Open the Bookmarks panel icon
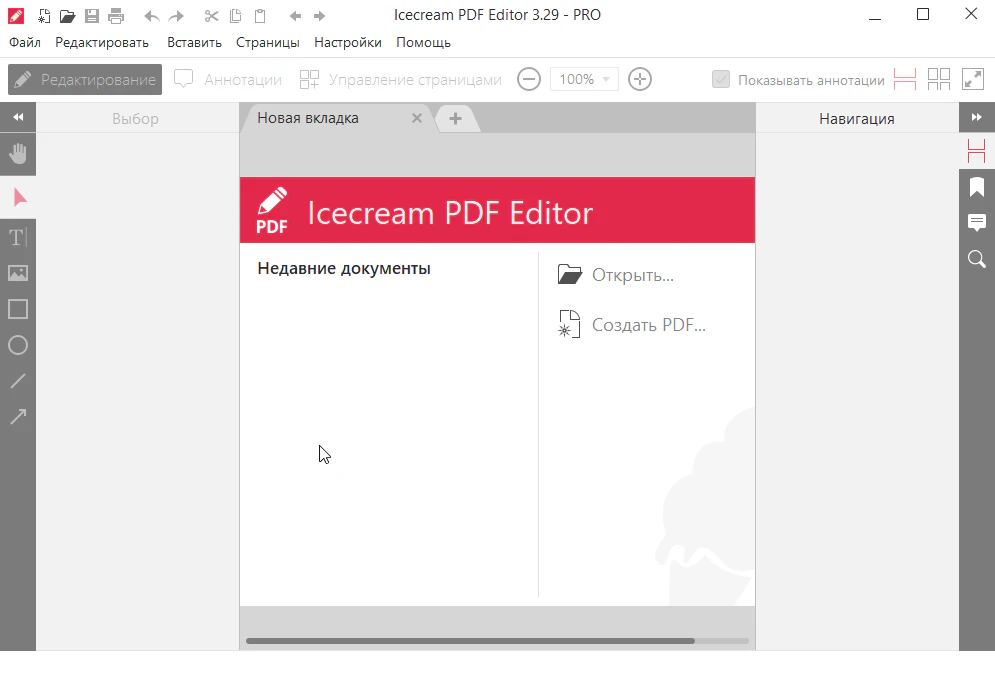Image resolution: width=995 pixels, height=680 pixels. point(977,187)
